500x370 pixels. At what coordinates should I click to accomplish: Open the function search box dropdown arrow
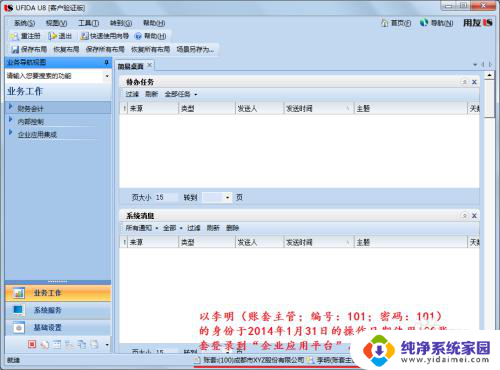tap(107, 76)
